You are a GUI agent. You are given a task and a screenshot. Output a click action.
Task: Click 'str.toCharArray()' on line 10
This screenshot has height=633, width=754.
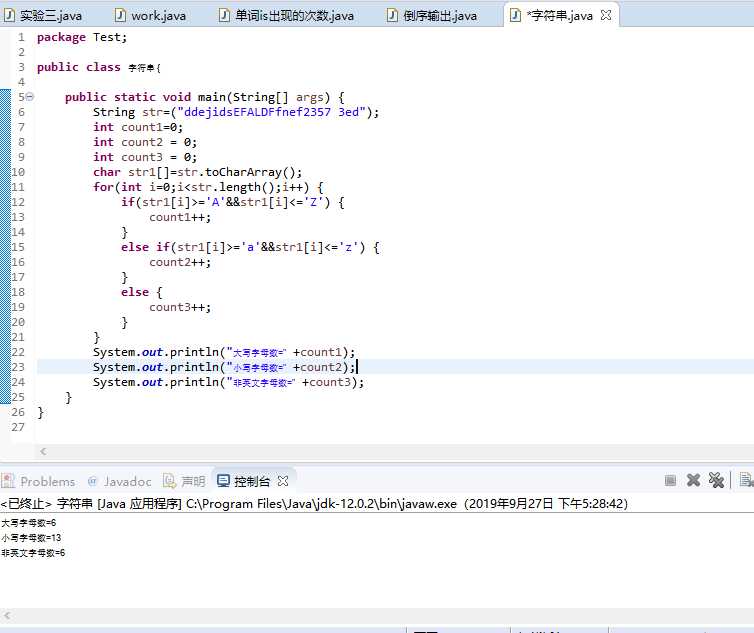click(236, 172)
